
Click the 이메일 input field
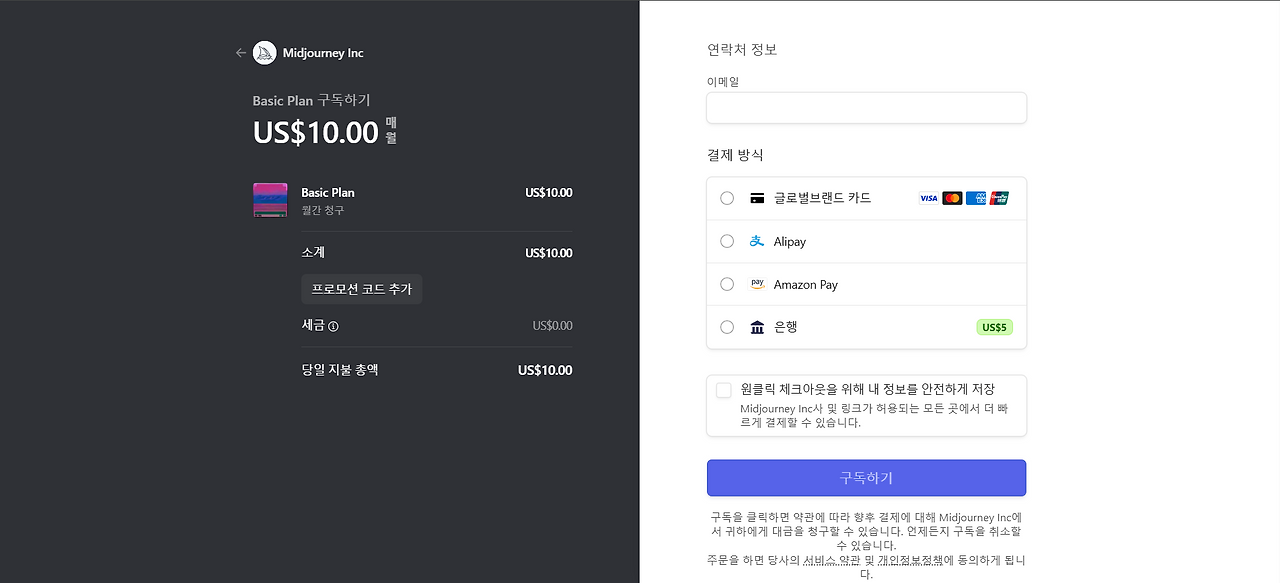pos(866,108)
